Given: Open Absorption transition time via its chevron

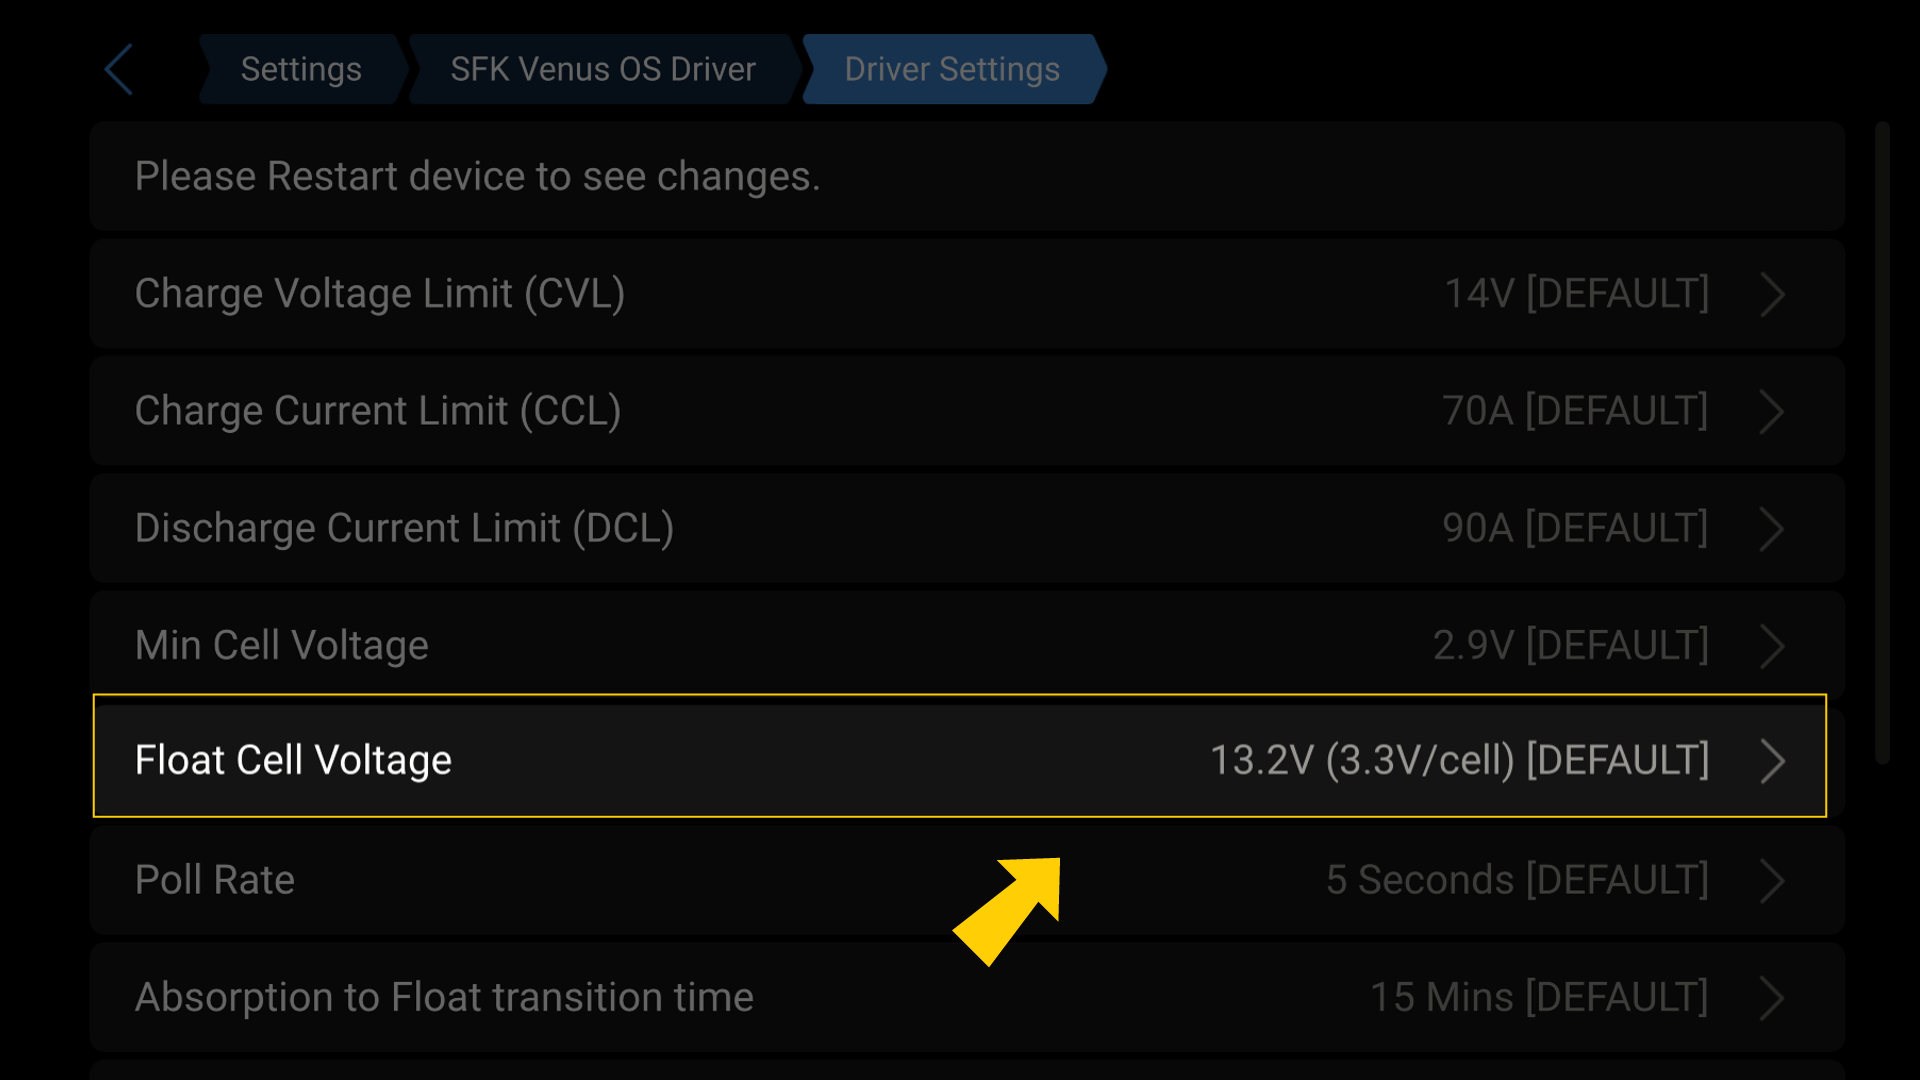Looking at the screenshot, I should click(1773, 997).
